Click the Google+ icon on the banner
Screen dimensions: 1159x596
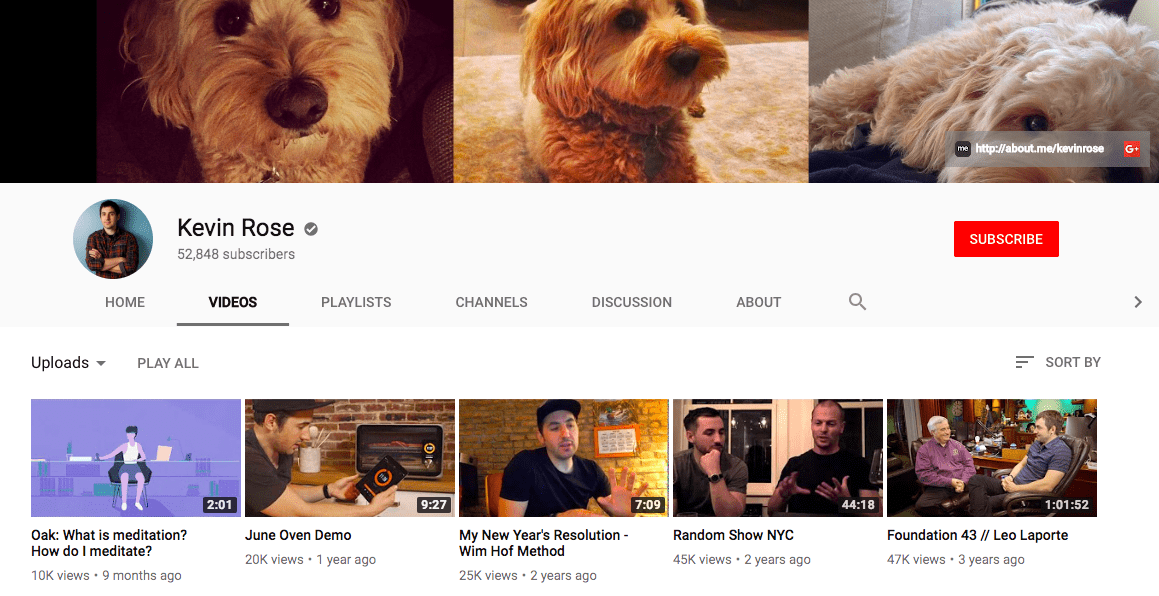click(x=1132, y=149)
